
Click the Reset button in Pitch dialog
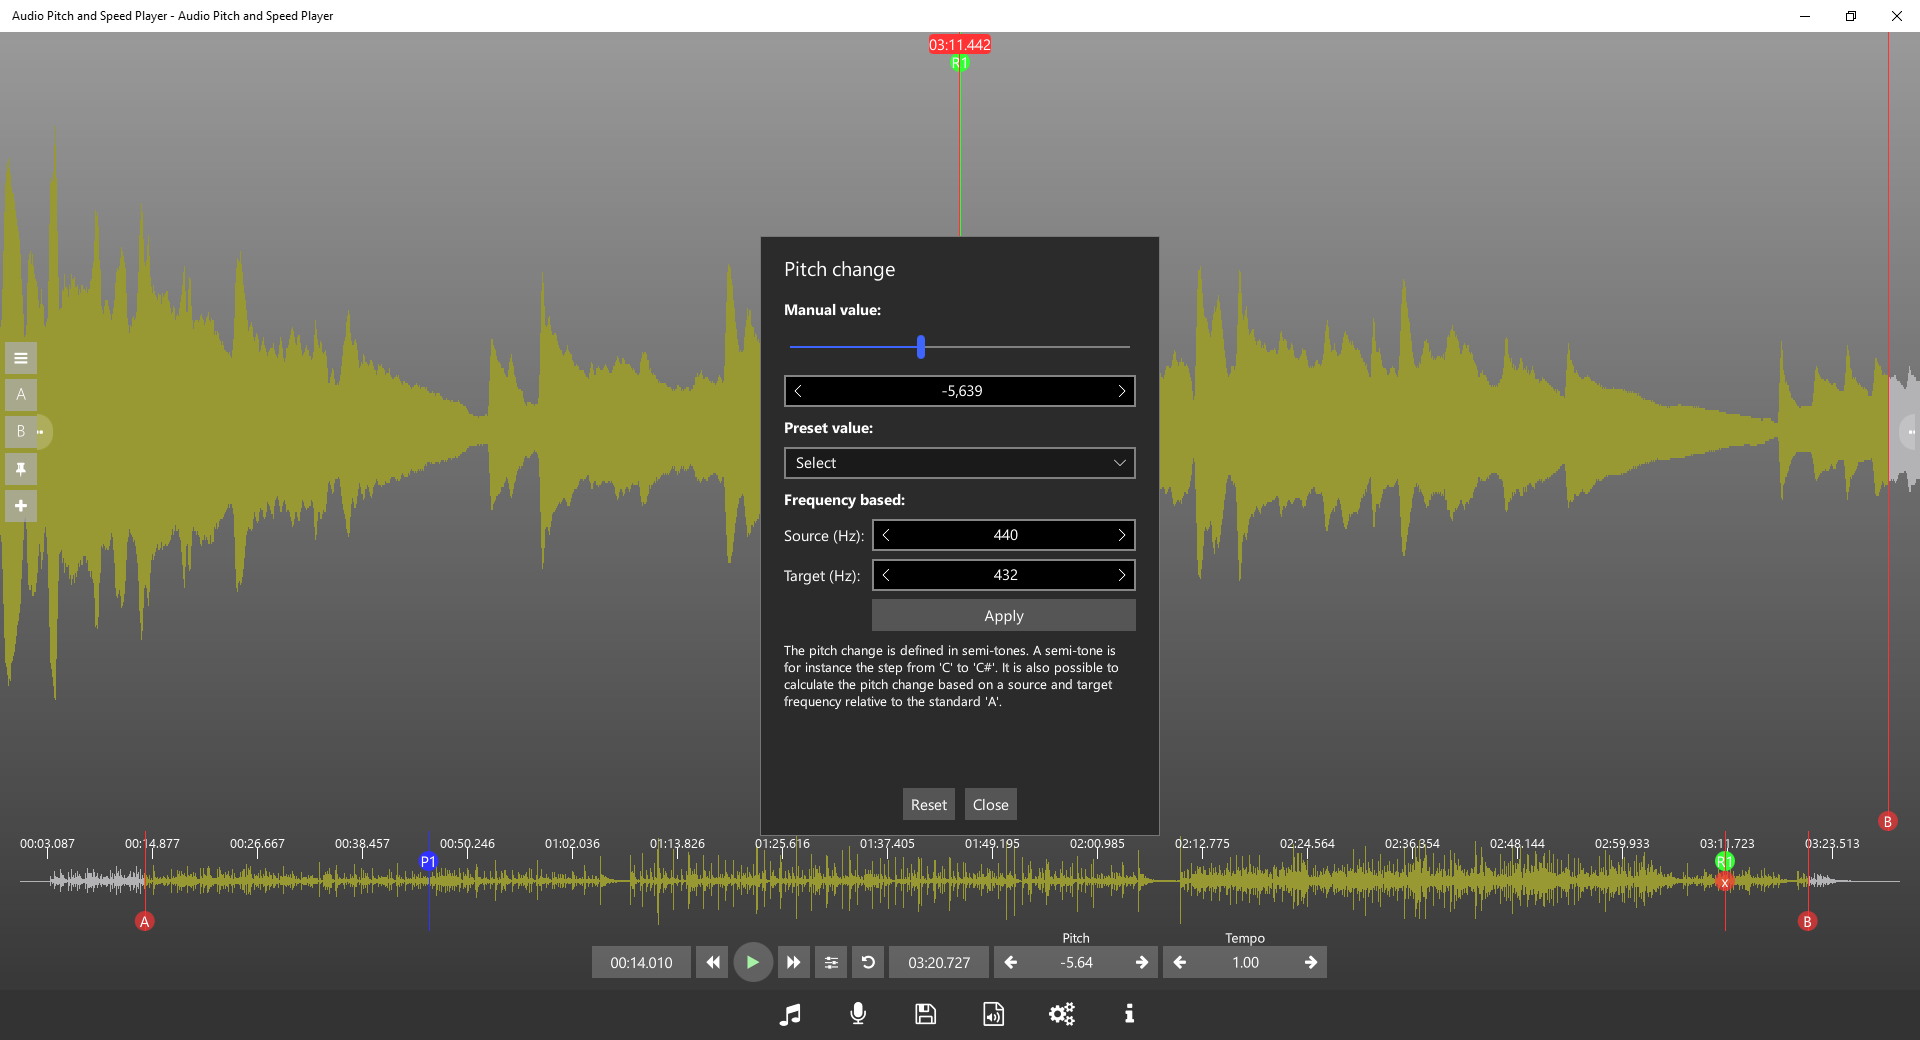[928, 805]
